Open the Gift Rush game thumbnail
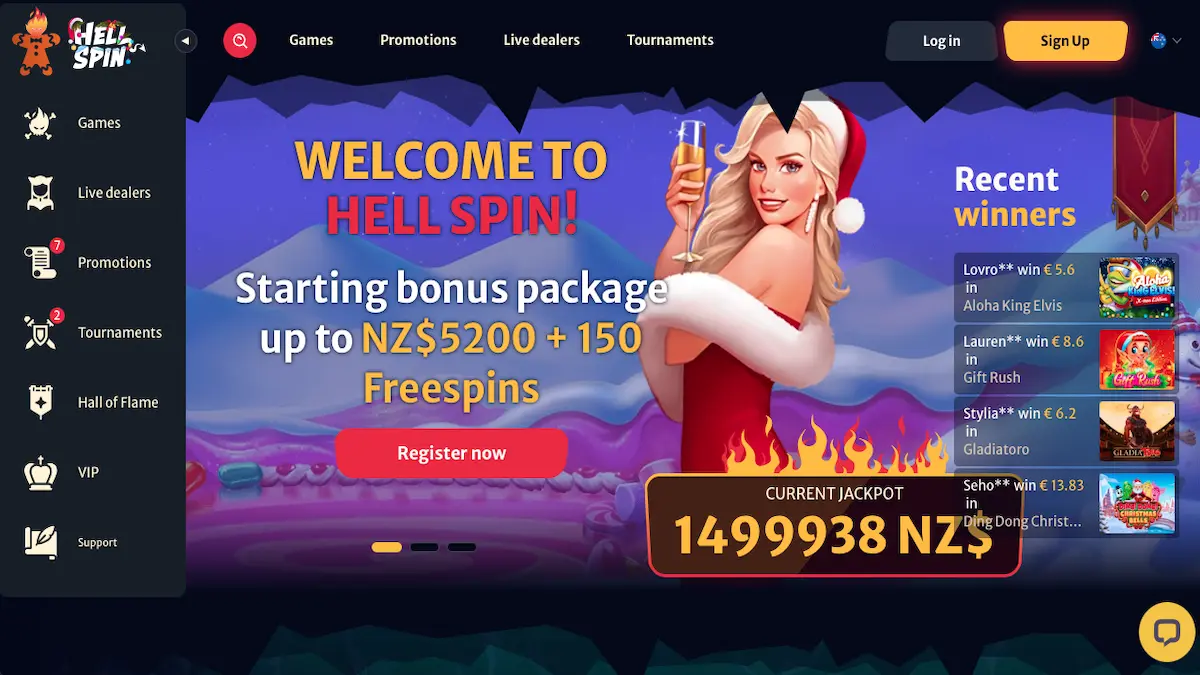1200x675 pixels. [x=1137, y=360]
